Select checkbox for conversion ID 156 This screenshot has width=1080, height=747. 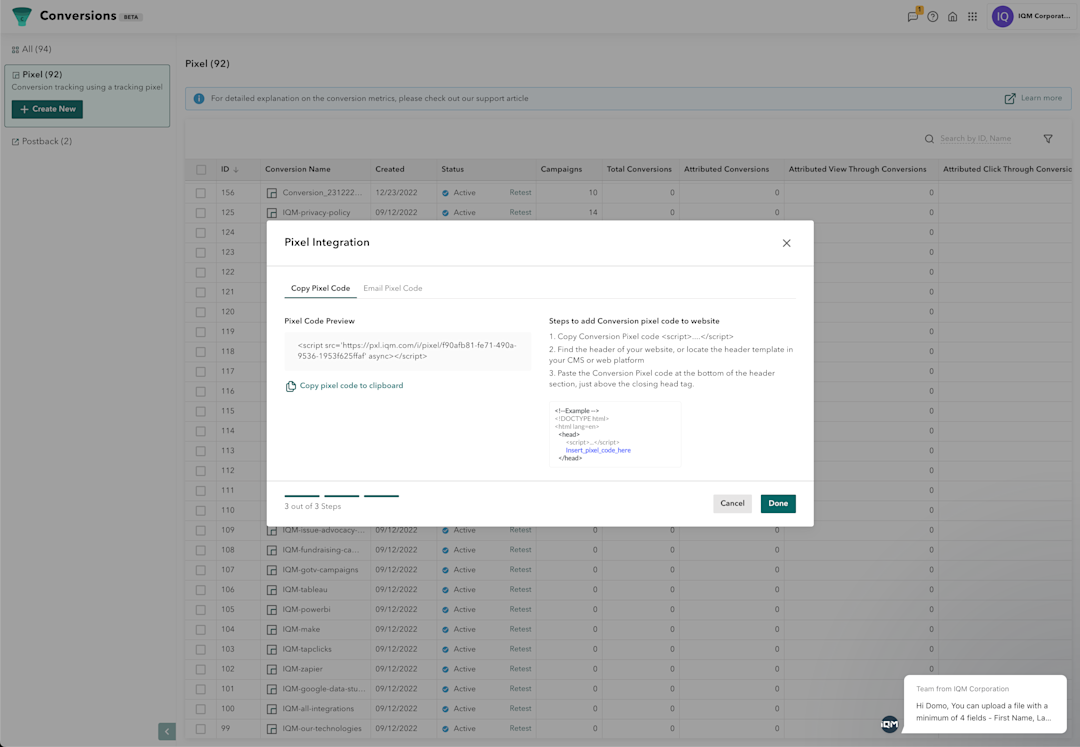(x=200, y=193)
